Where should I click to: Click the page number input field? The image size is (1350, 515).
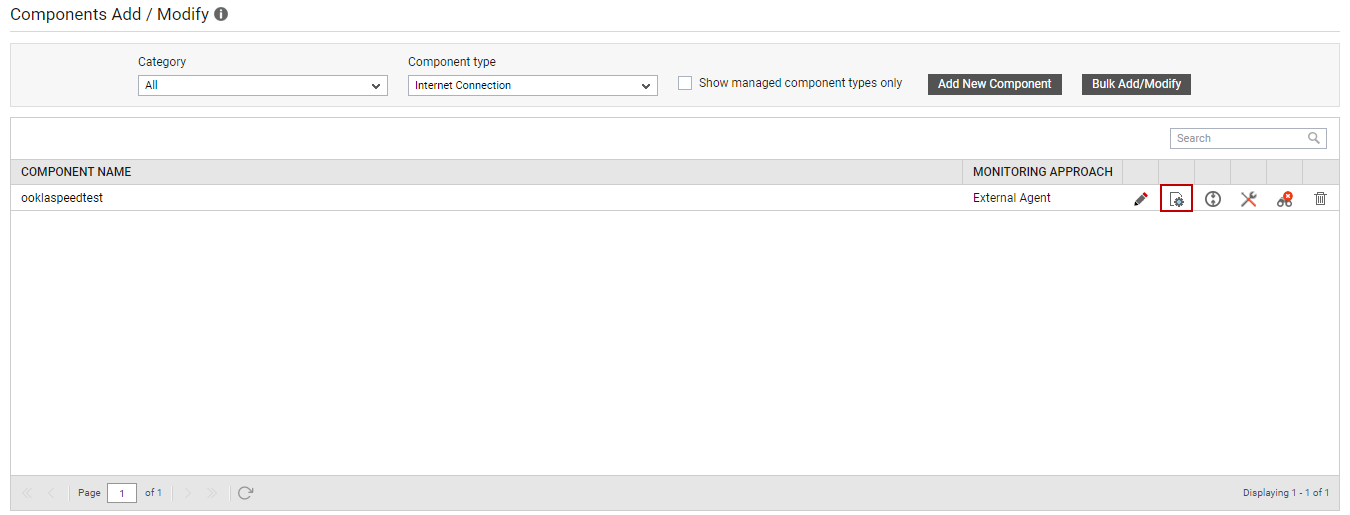(122, 493)
